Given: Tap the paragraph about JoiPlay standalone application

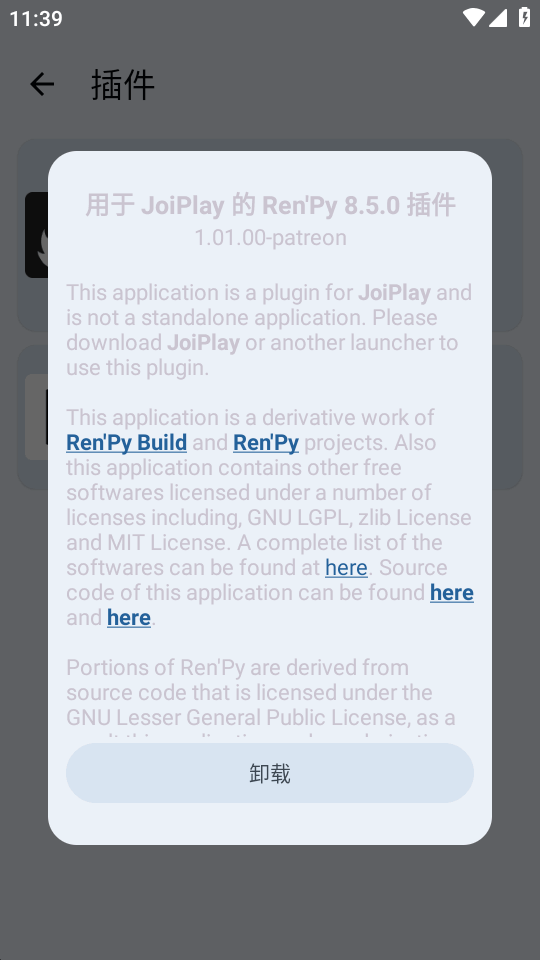Looking at the screenshot, I should [270, 330].
